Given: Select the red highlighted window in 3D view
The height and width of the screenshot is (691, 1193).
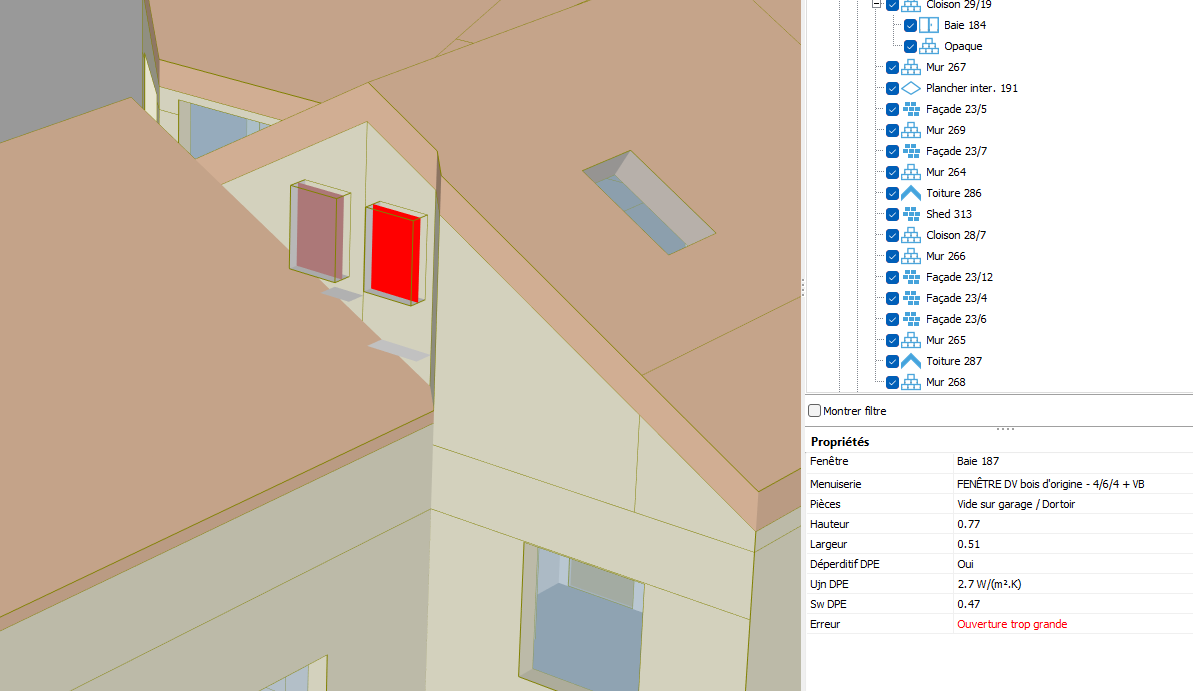Looking at the screenshot, I should 394,252.
